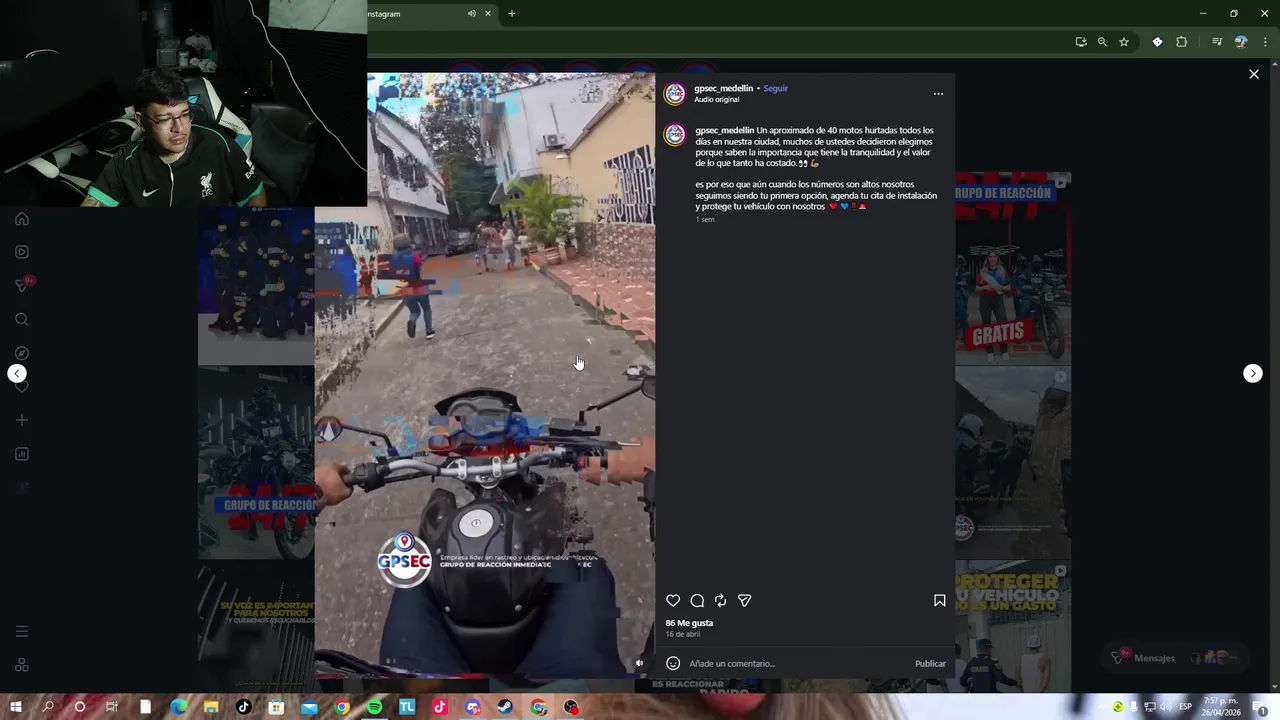
Task: Click the install app icon in the address bar
Action: (1081, 42)
